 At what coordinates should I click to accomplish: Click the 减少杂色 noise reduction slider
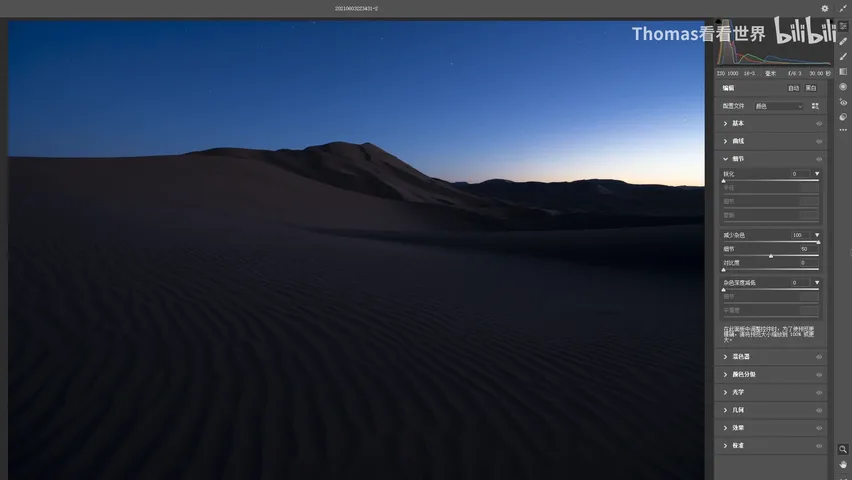coord(771,241)
